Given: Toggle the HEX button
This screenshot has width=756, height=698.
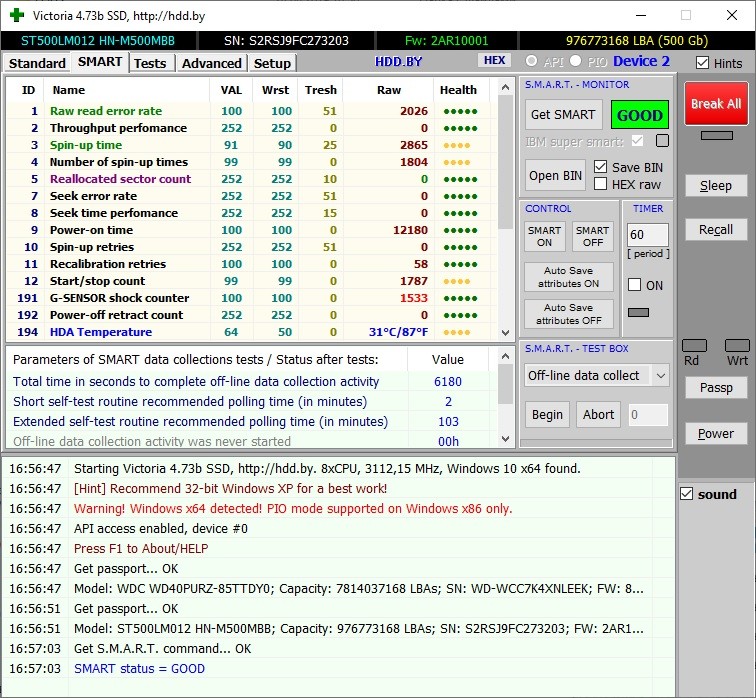Looking at the screenshot, I should (494, 60).
